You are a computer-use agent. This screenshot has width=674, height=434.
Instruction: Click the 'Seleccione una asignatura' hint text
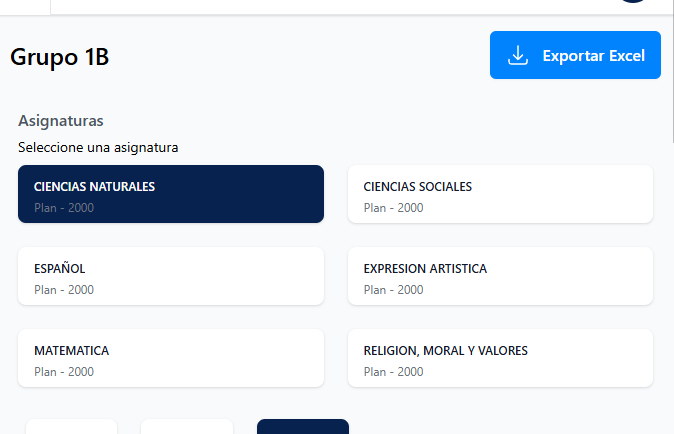click(x=98, y=148)
